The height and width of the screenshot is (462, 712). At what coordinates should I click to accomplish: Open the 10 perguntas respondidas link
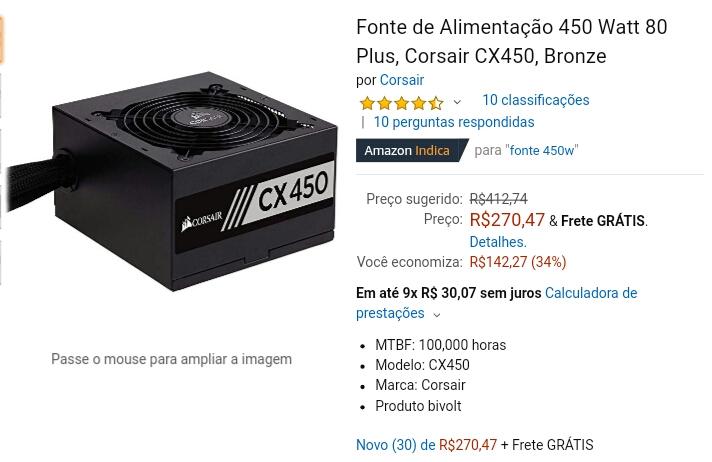coord(454,122)
